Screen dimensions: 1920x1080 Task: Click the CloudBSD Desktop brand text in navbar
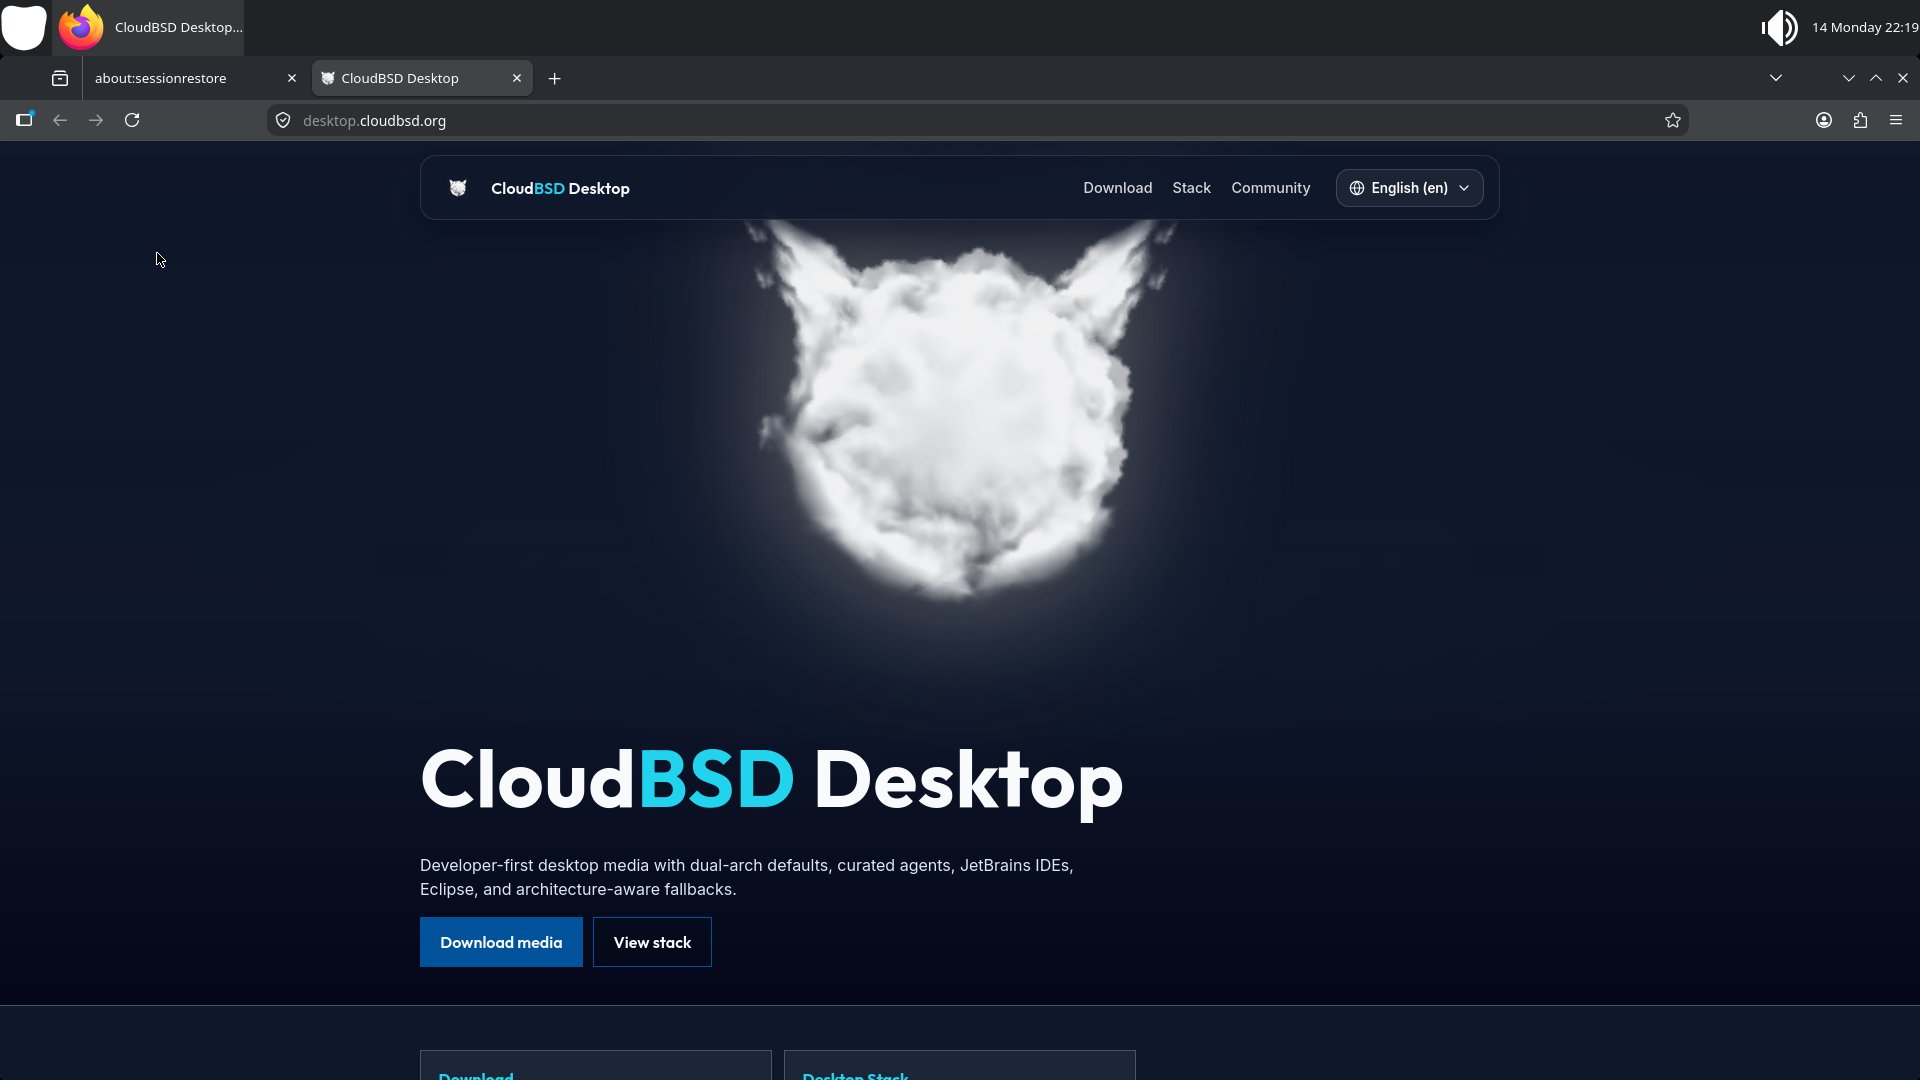tap(560, 188)
